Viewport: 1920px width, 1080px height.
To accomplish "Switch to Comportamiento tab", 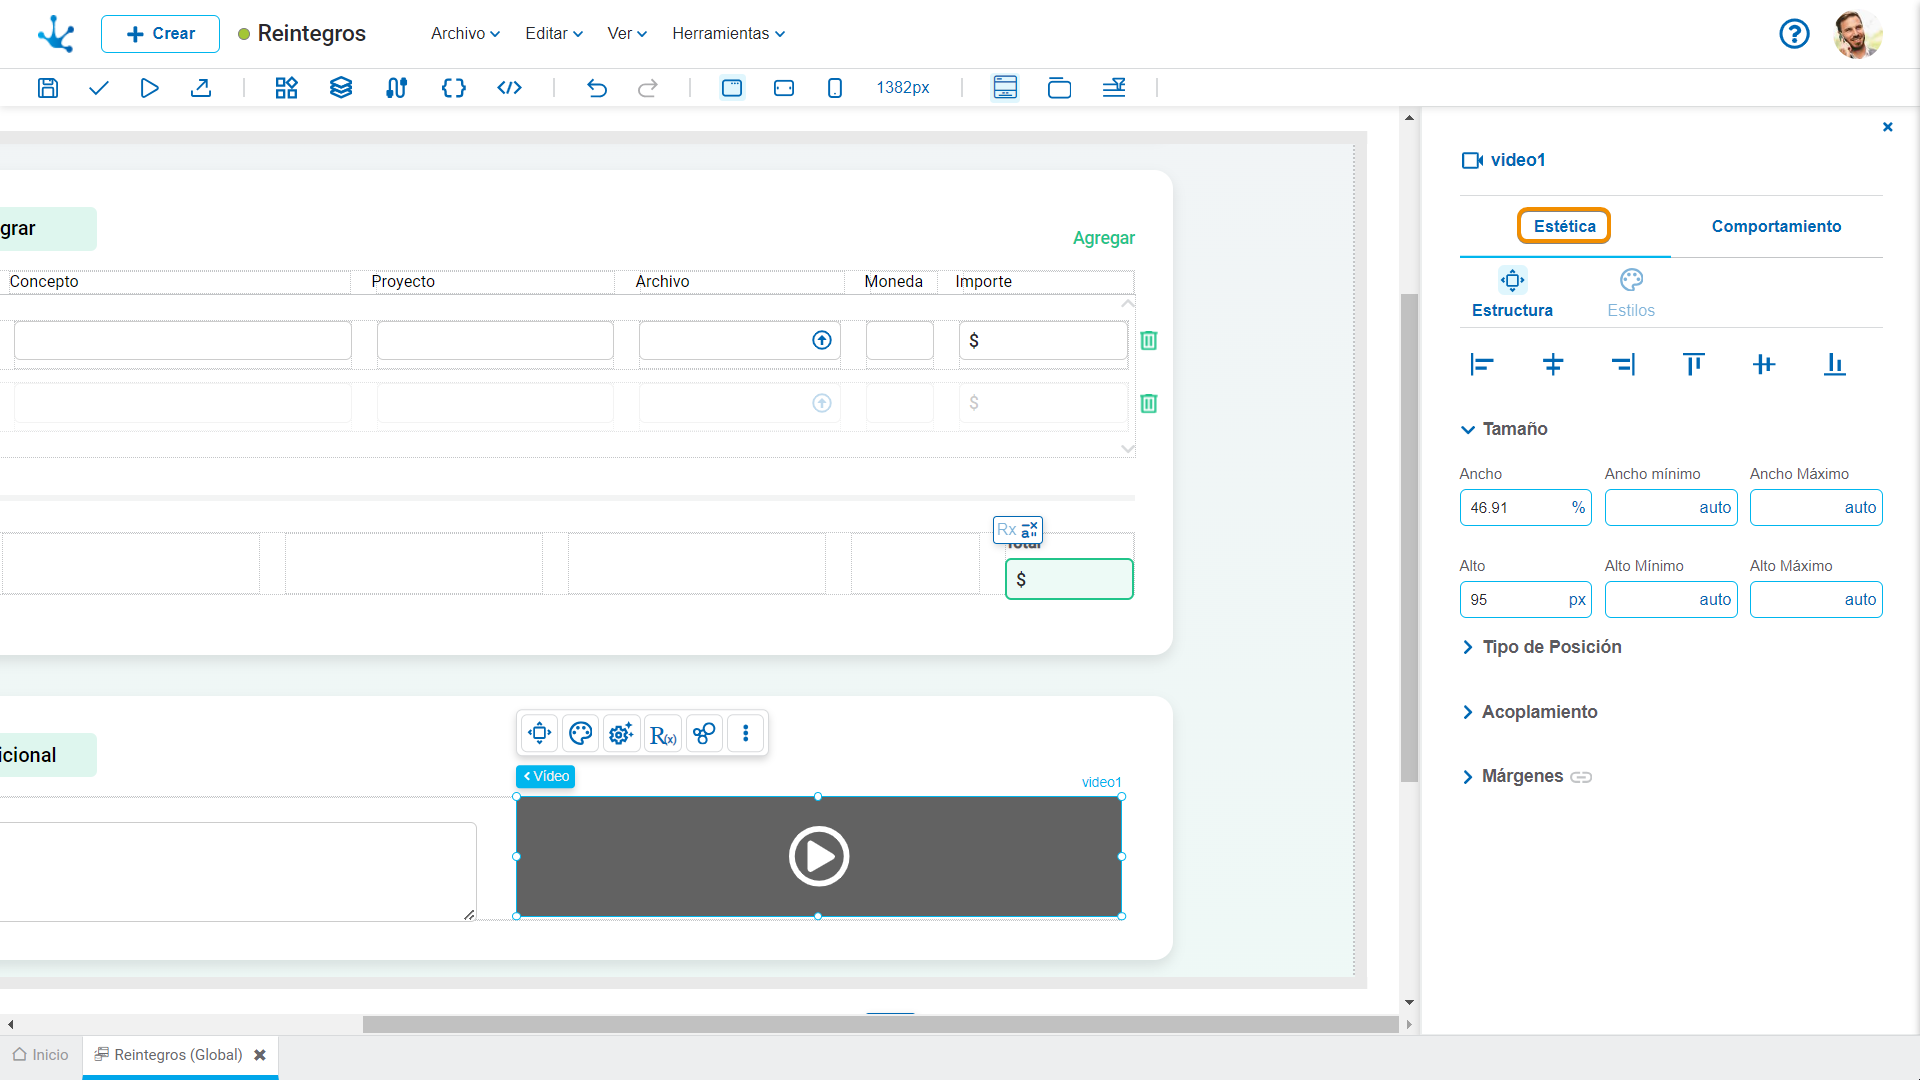I will point(1775,227).
